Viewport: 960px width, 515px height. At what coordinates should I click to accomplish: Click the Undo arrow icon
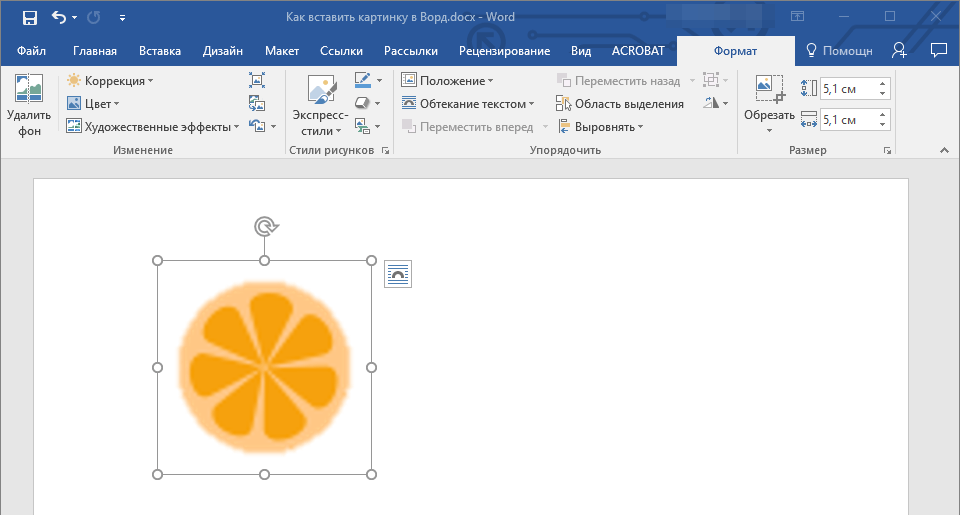click(x=58, y=18)
